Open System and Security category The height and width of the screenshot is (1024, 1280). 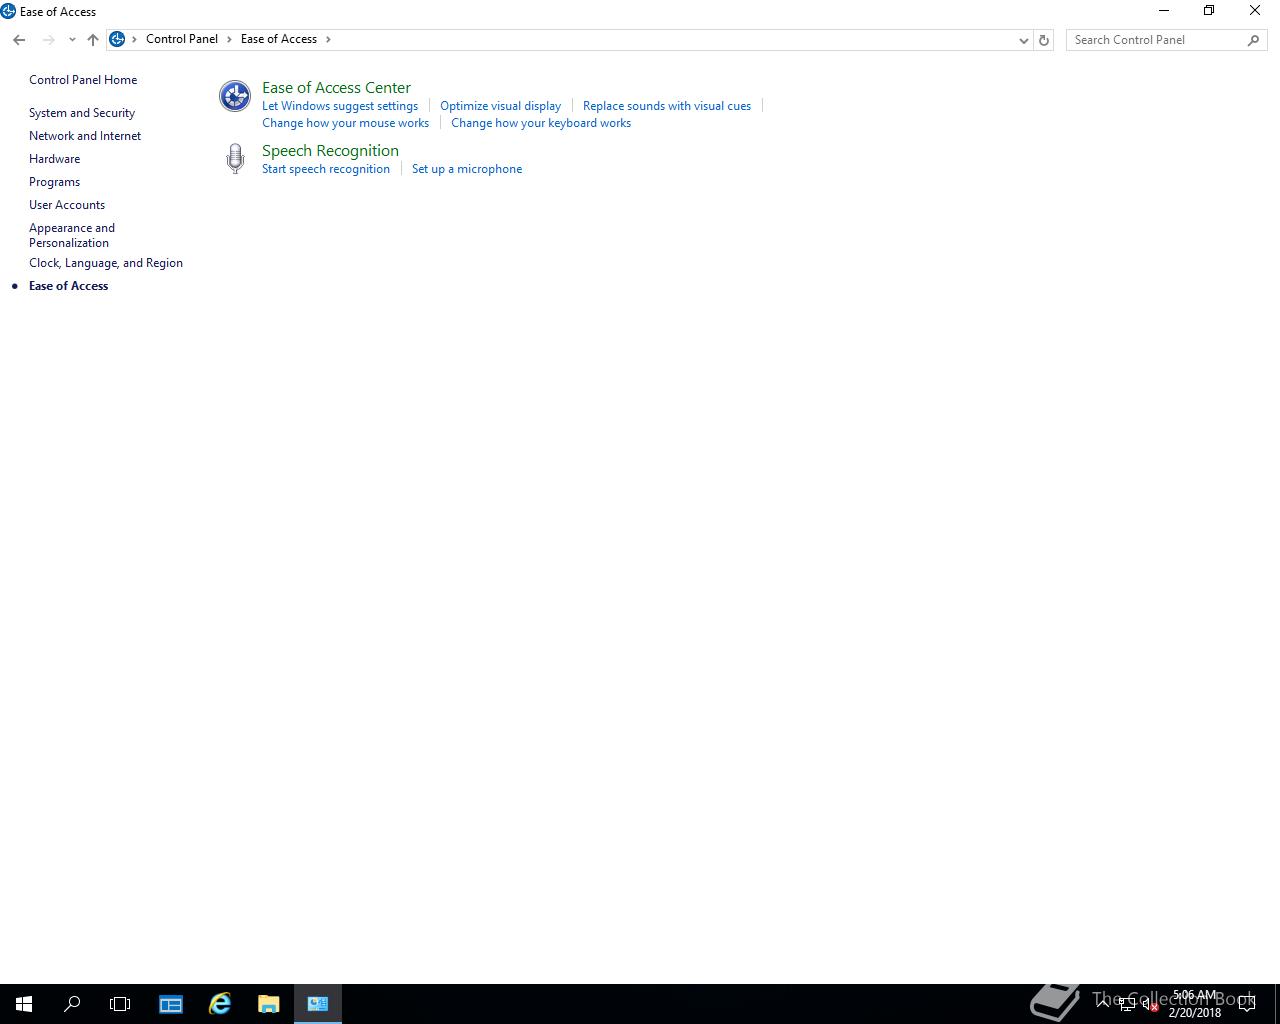click(x=82, y=113)
